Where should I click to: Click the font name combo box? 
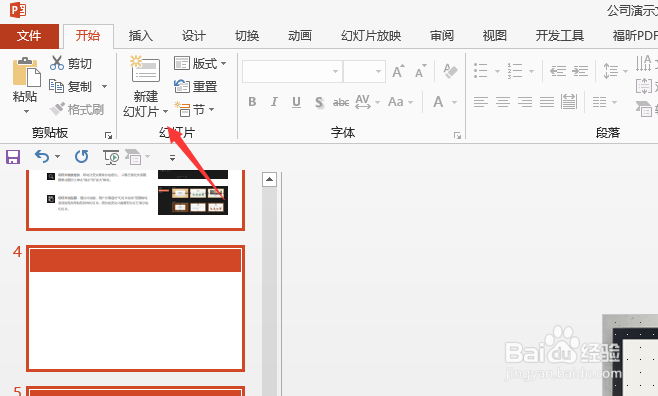pyautogui.click(x=292, y=71)
